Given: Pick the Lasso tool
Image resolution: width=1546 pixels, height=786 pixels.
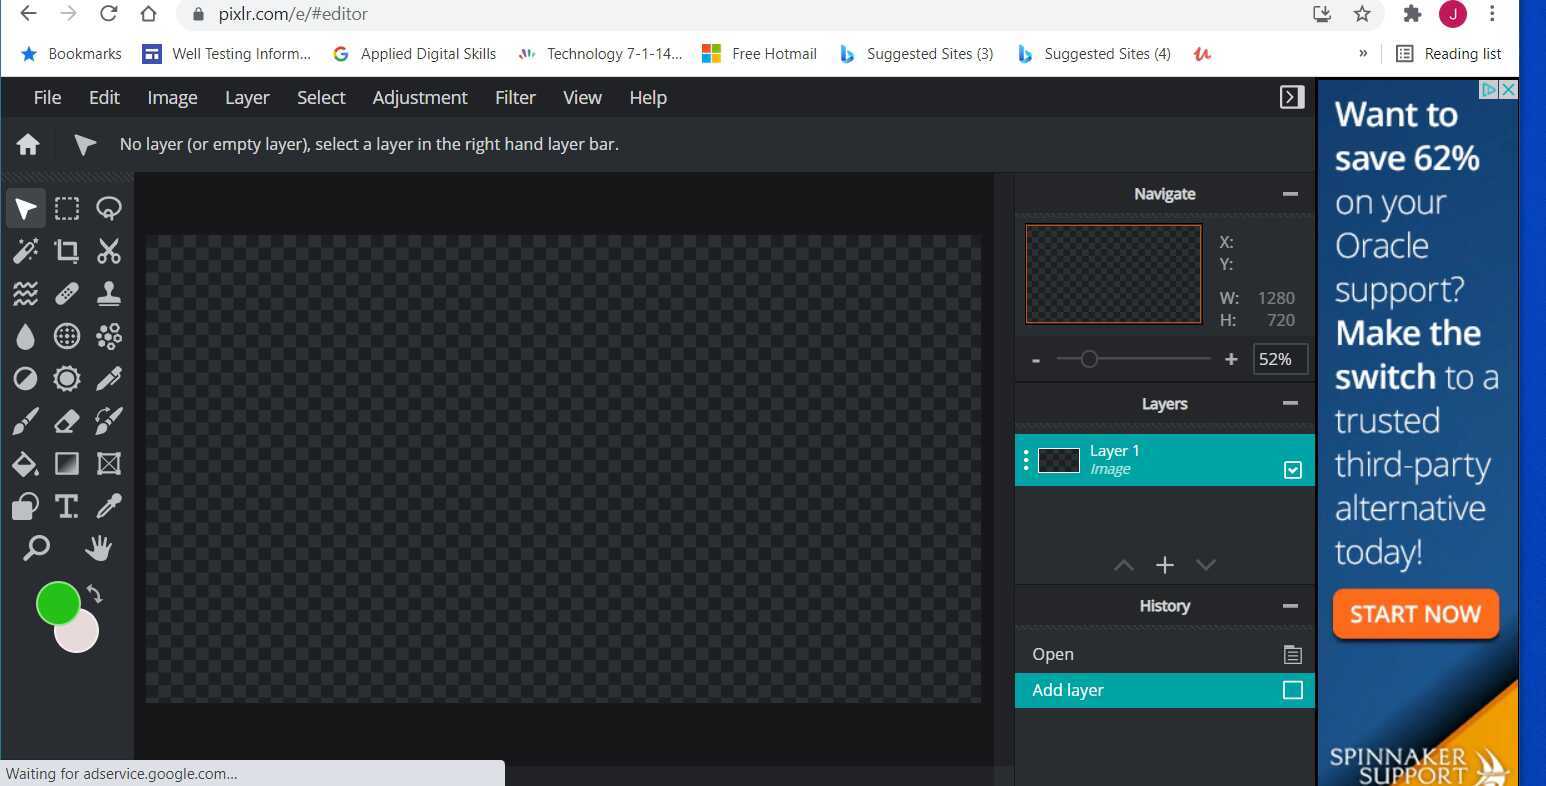Looking at the screenshot, I should pos(108,208).
